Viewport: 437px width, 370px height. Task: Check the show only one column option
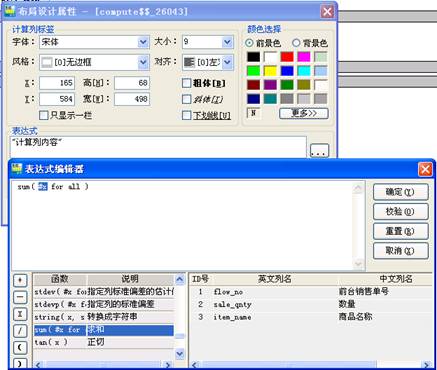pos(44,115)
